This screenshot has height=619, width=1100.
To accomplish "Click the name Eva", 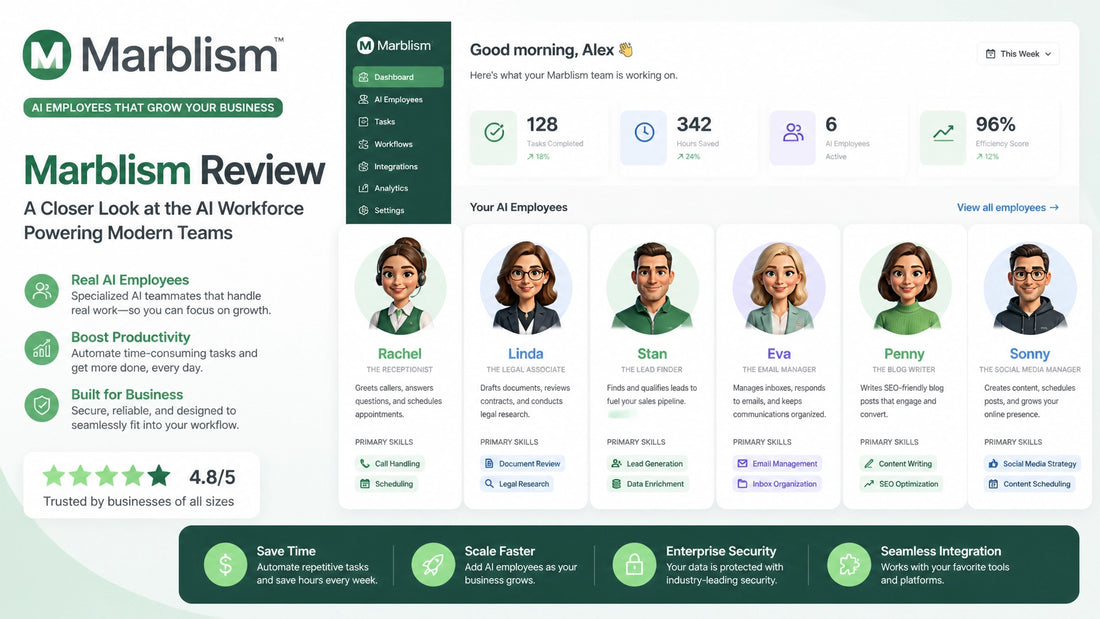I will pyautogui.click(x=779, y=354).
